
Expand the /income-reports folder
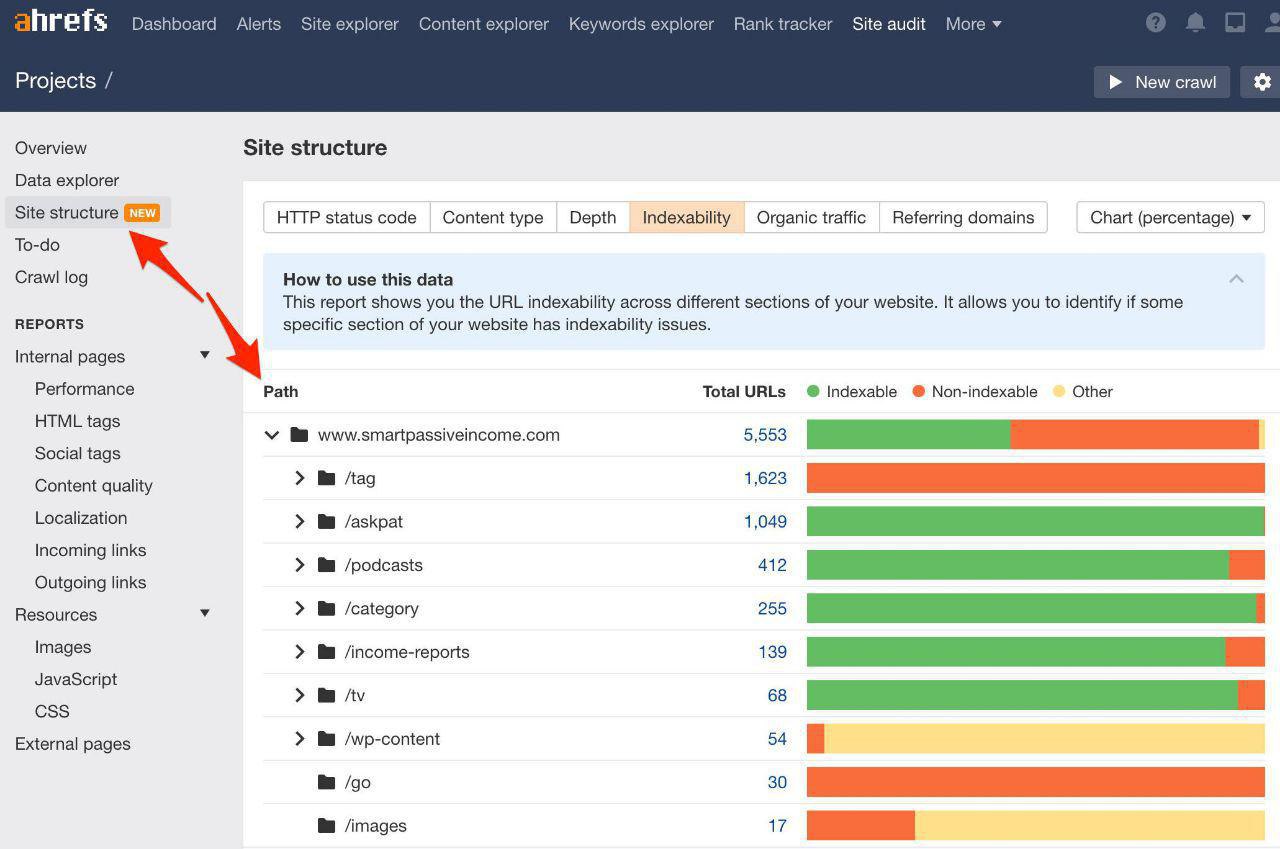click(x=299, y=652)
